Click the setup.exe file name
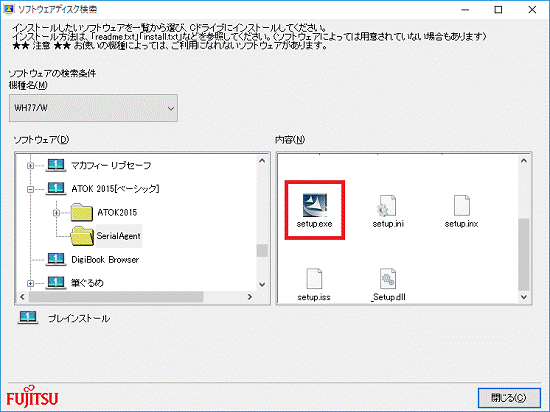550x412 pixels. 314,224
